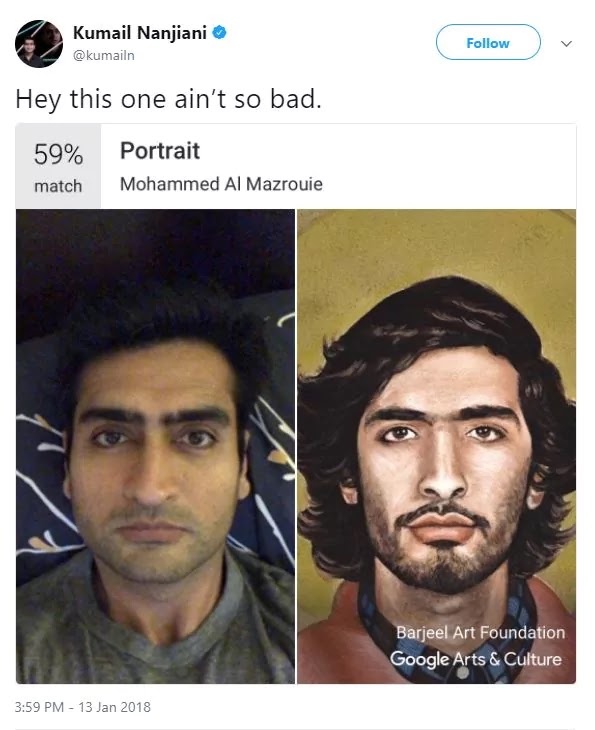
Task: Open the tweet timestamp 3:59 PM - 13 Jan 2018
Action: (83, 707)
